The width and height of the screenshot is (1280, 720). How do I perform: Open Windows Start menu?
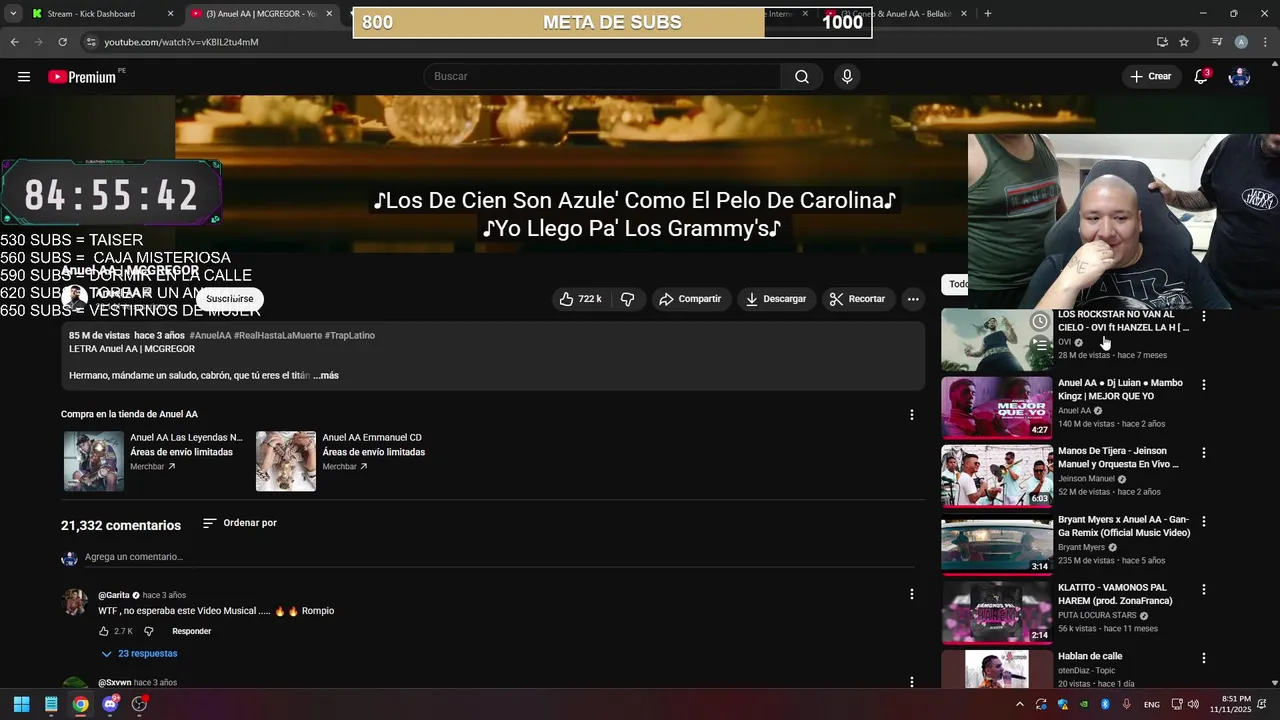tap(21, 704)
